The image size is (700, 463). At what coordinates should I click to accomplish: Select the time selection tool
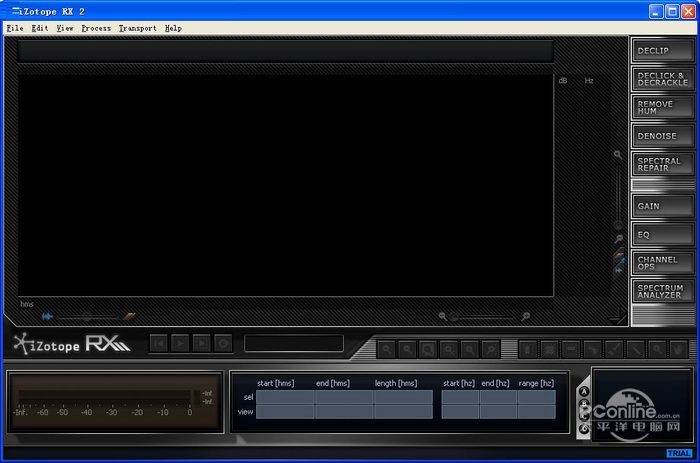coord(528,350)
